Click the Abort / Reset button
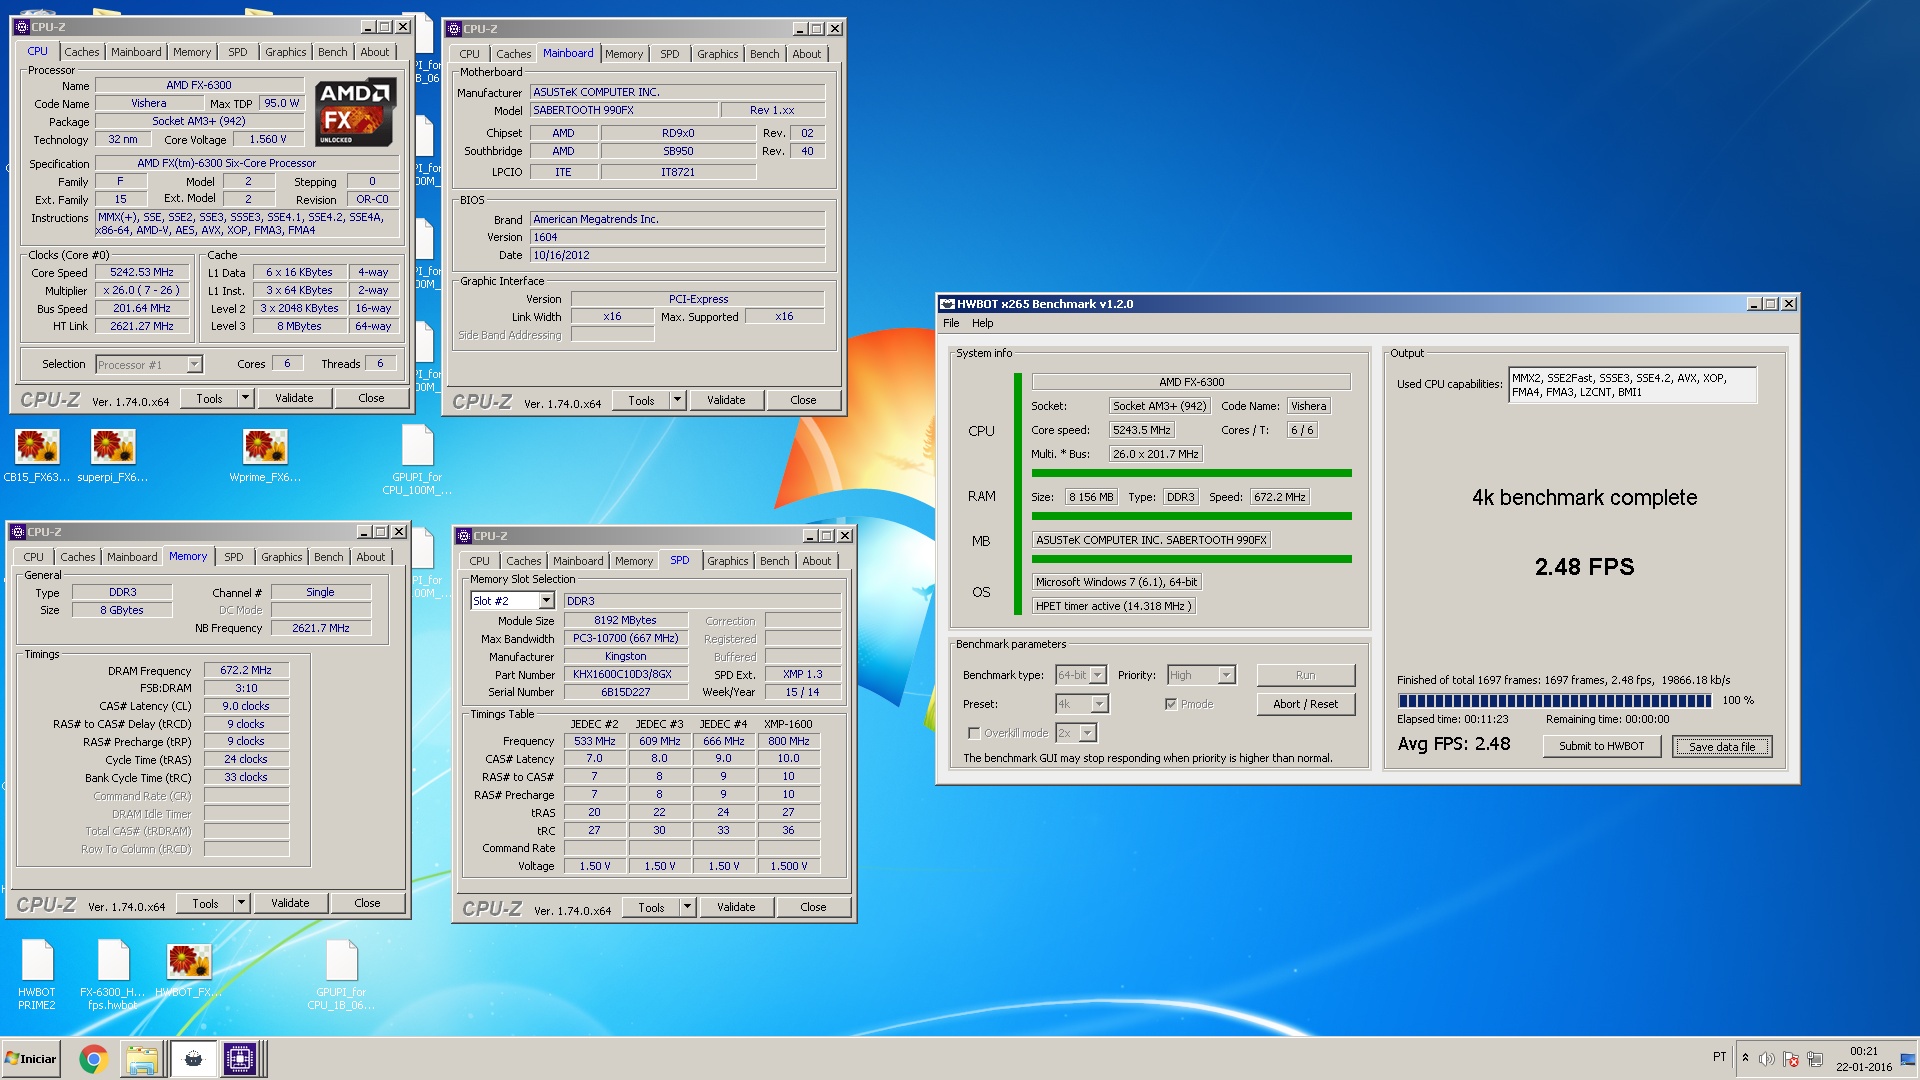Viewport: 1920px width, 1080px height. pos(1306,704)
